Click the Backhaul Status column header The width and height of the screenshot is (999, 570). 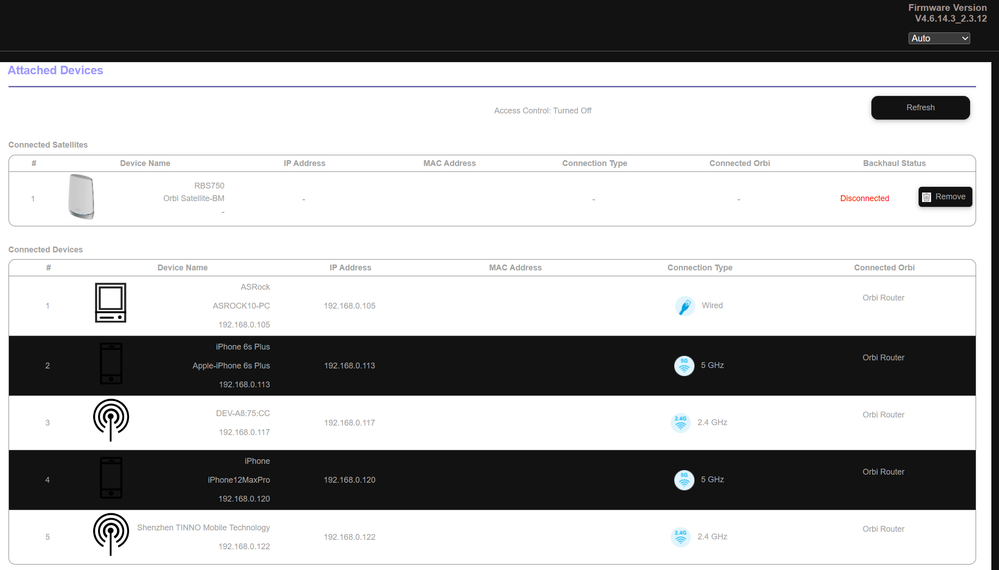click(x=894, y=163)
